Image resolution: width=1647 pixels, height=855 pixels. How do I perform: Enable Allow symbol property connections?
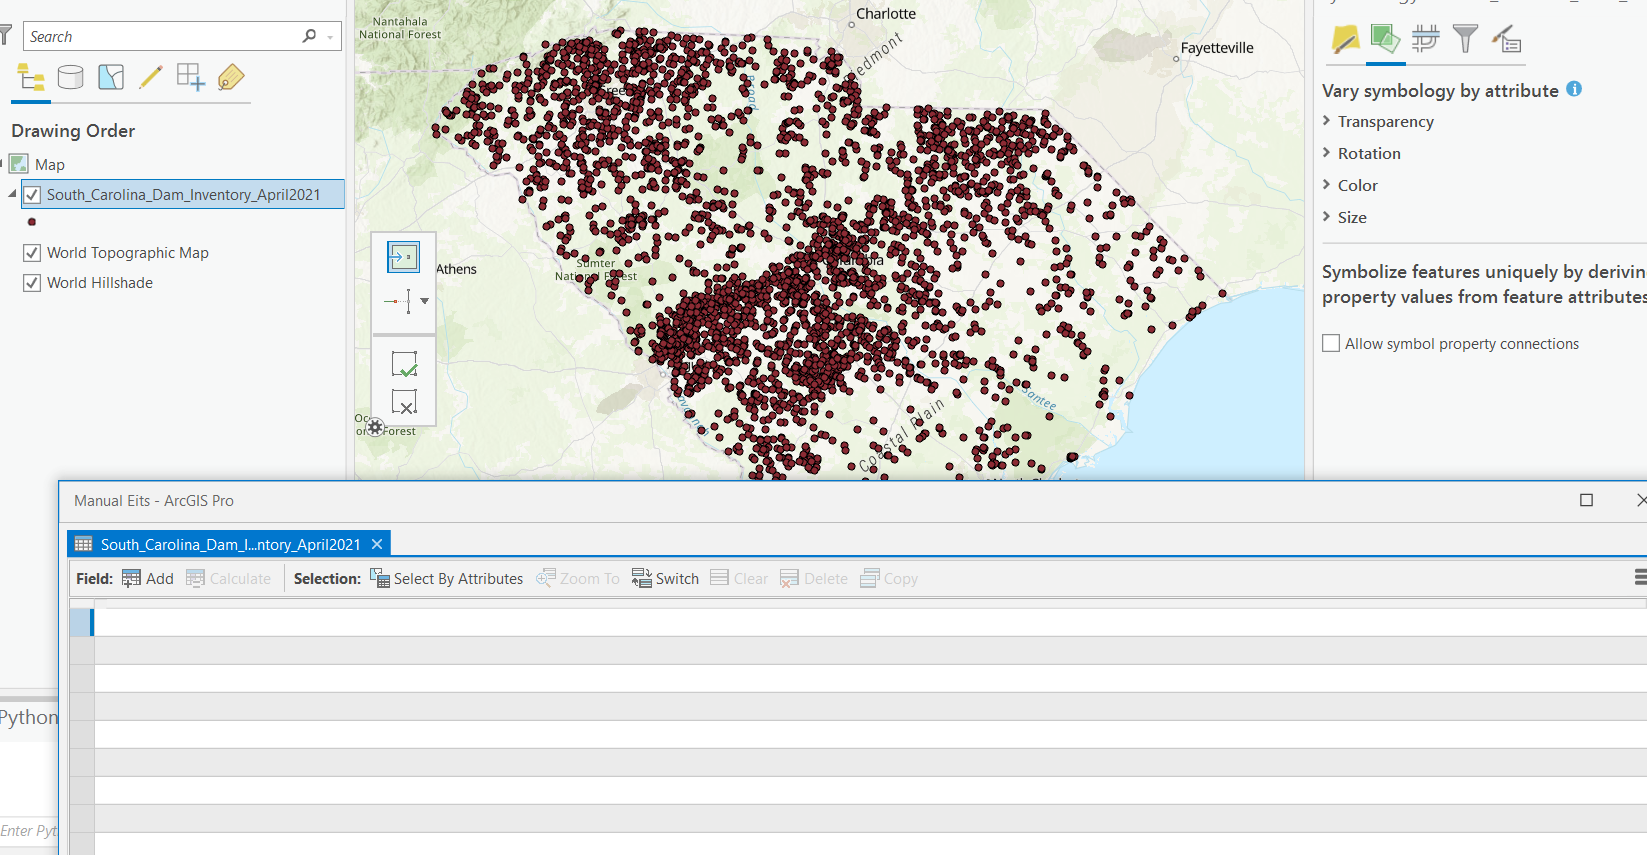[x=1331, y=343]
